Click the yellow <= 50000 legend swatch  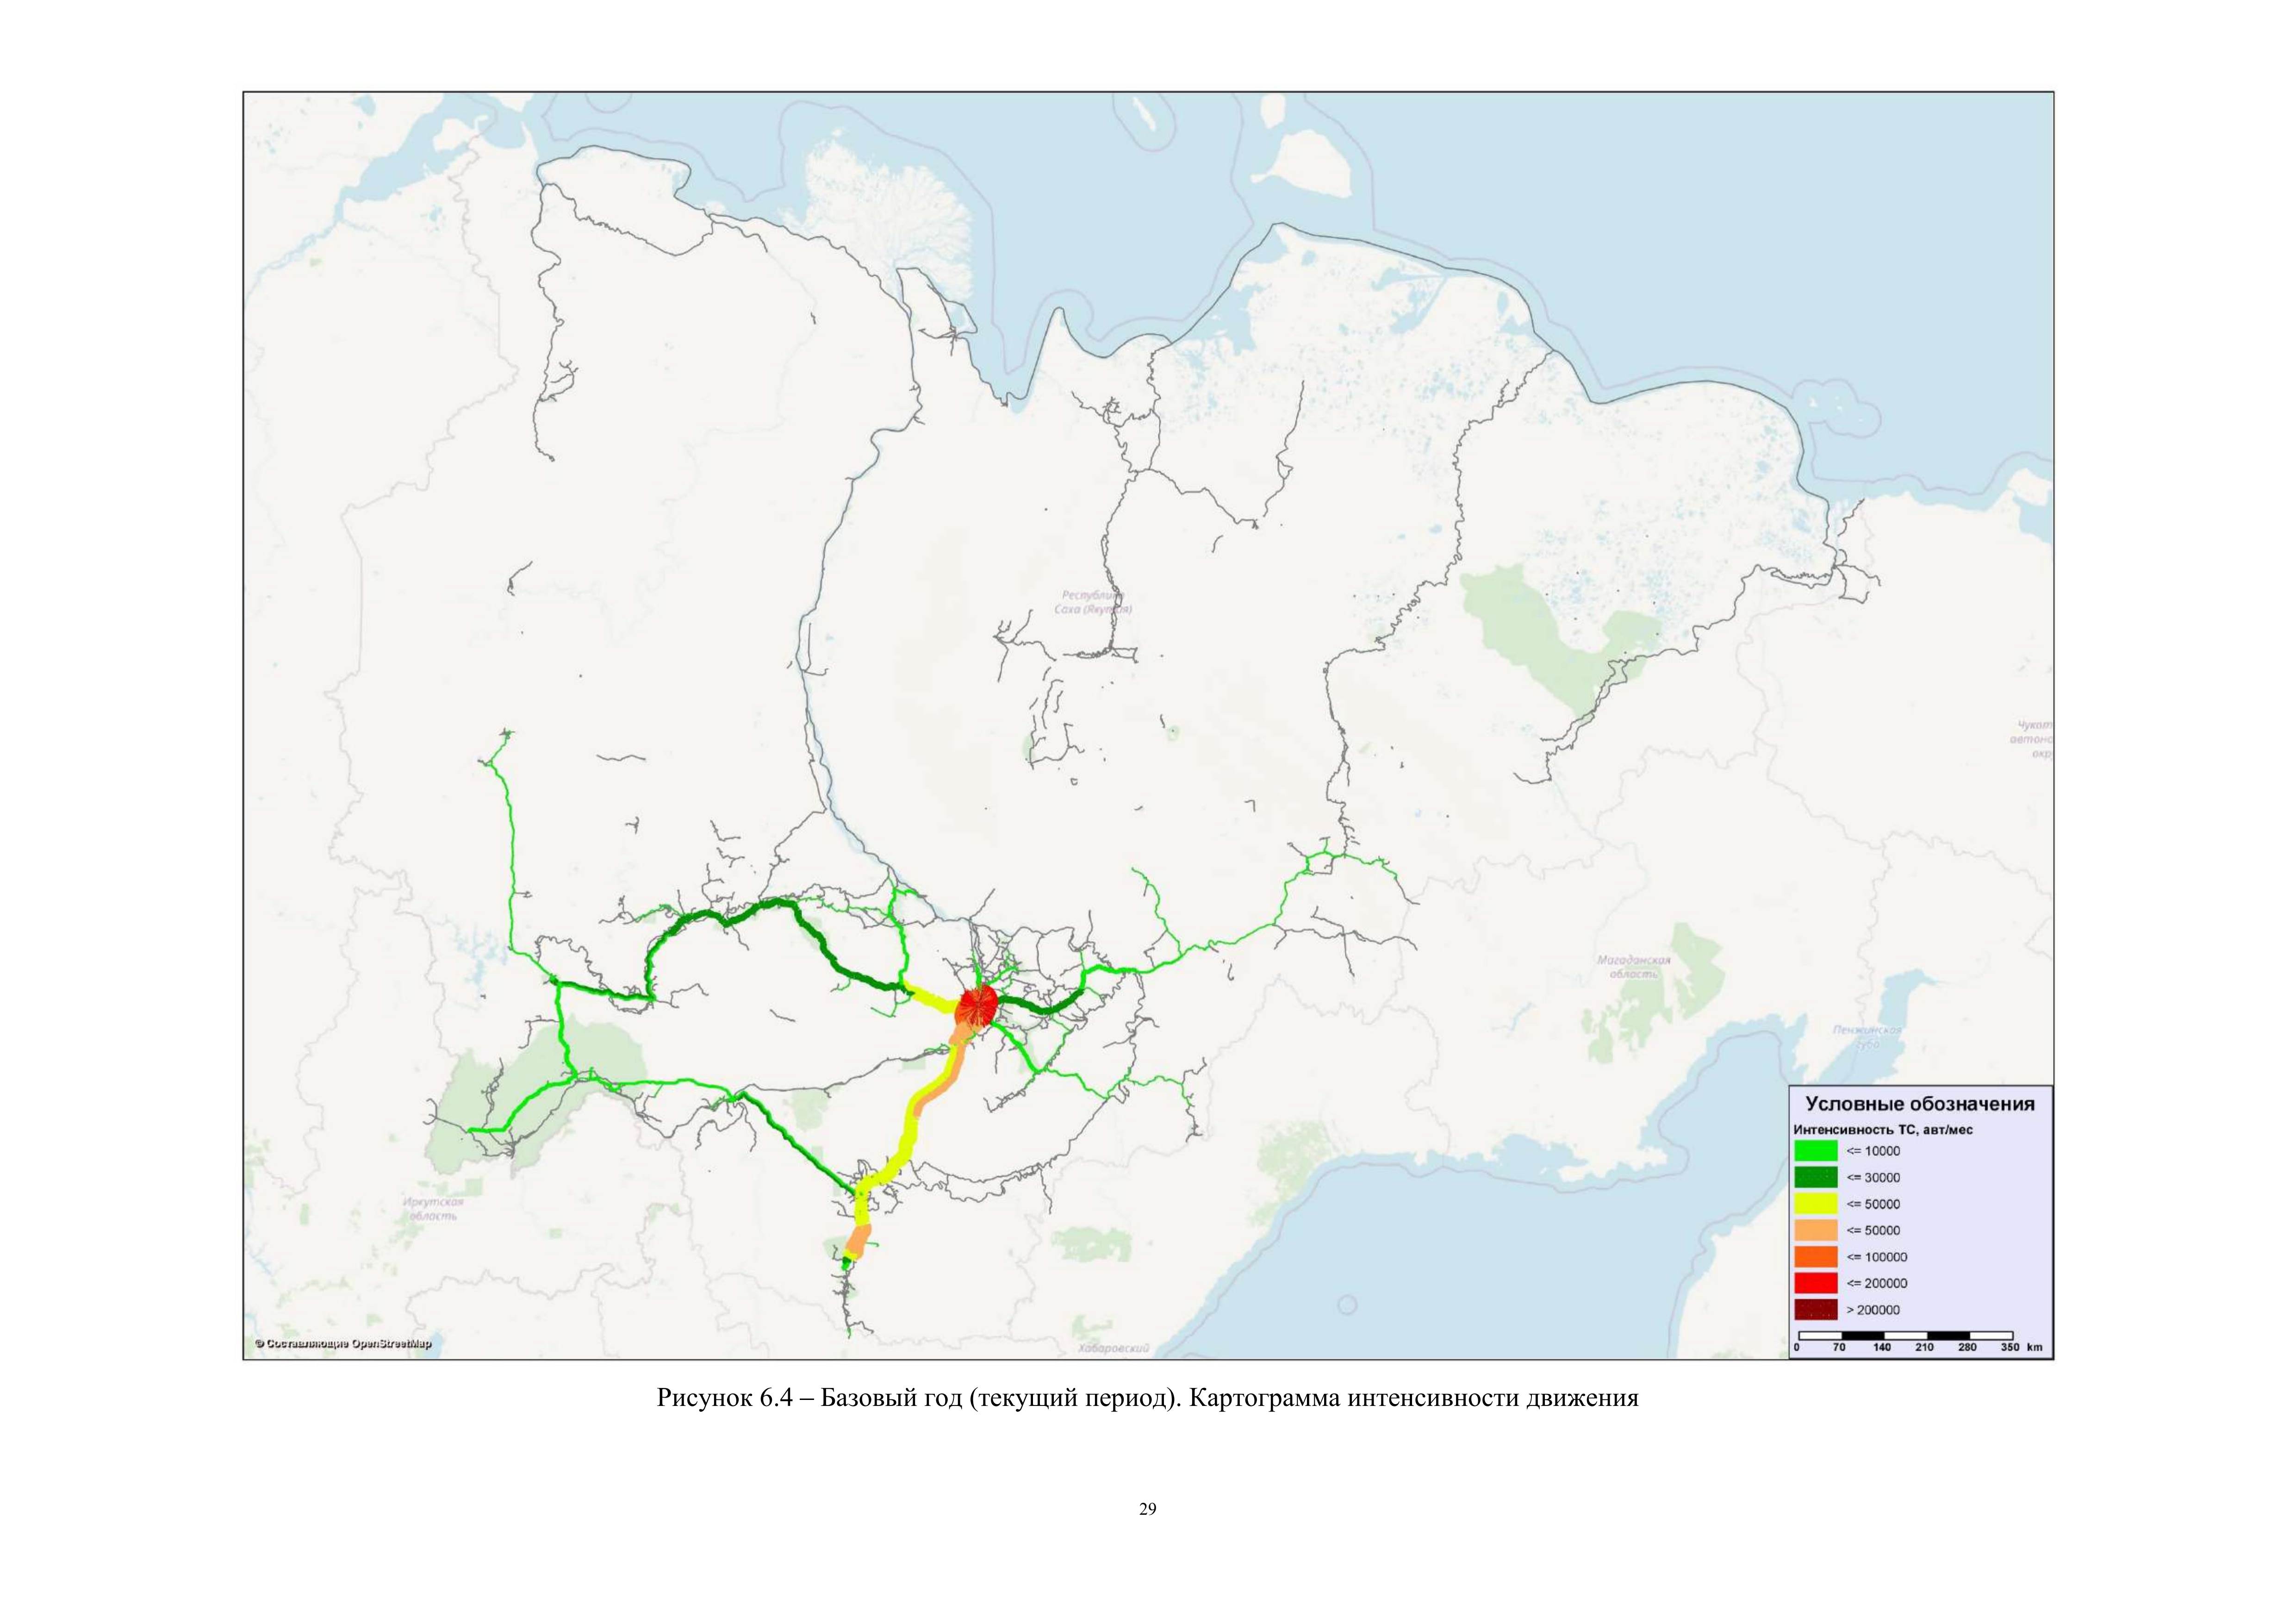[1816, 1204]
